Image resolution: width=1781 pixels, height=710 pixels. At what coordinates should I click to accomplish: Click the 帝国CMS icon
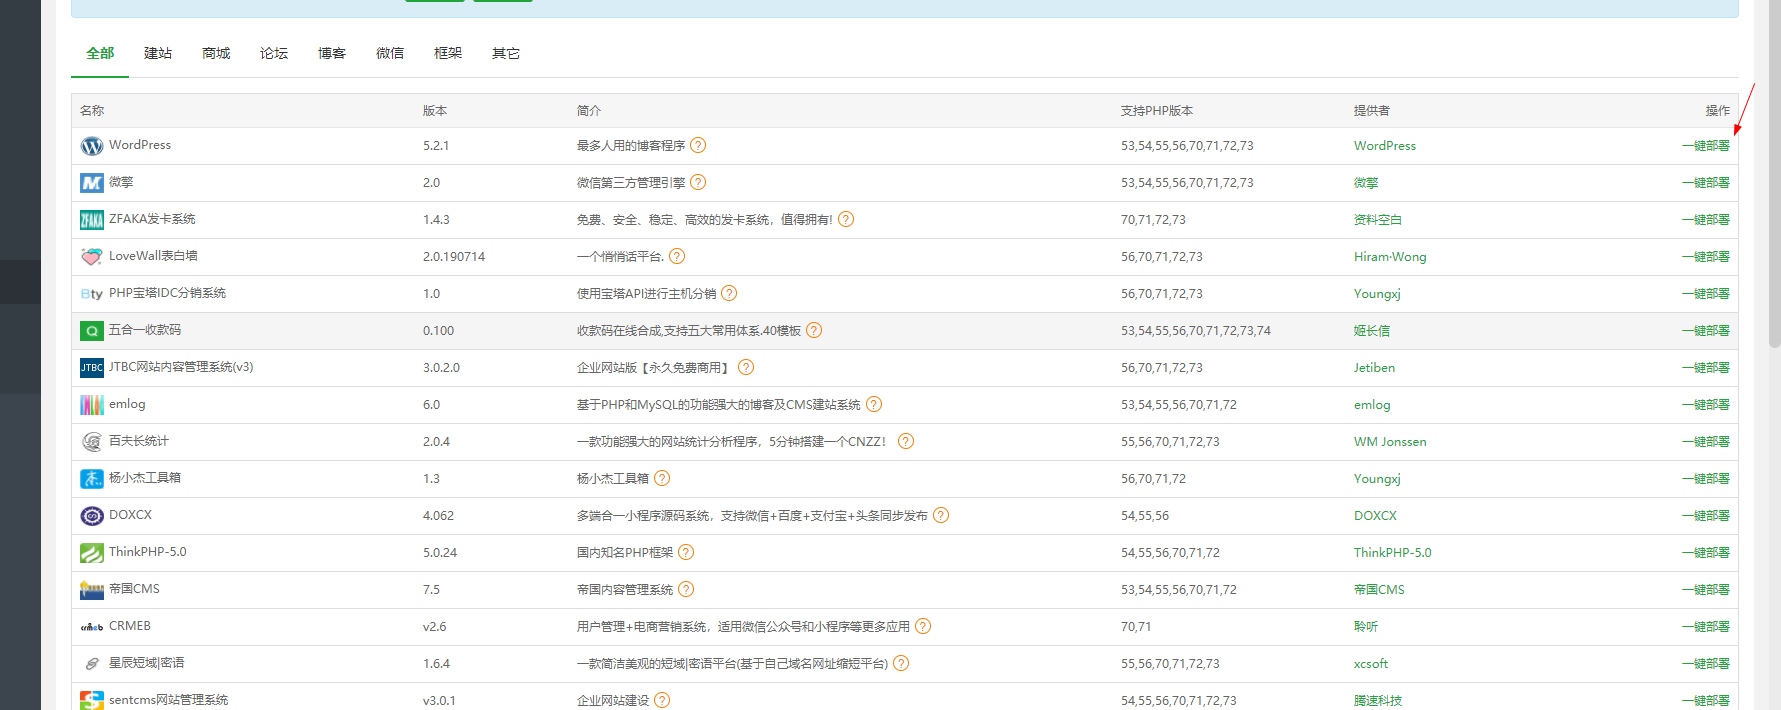click(x=92, y=590)
